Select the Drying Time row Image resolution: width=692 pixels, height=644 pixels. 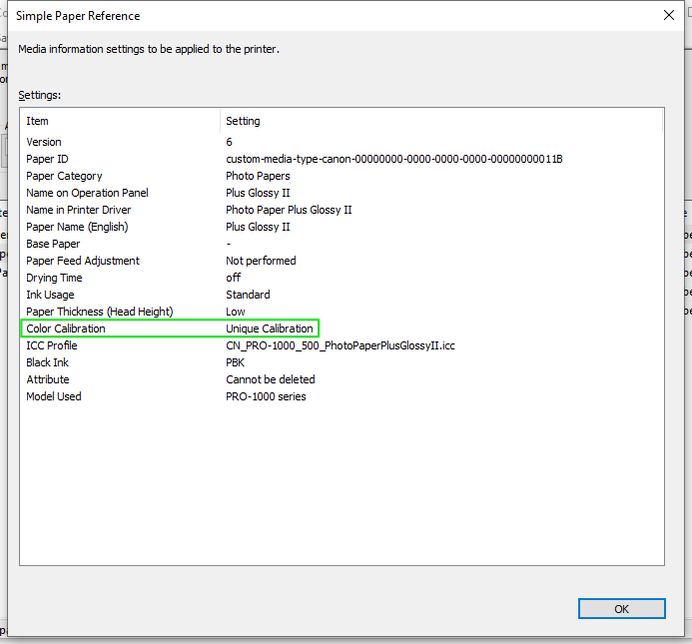(x=342, y=278)
